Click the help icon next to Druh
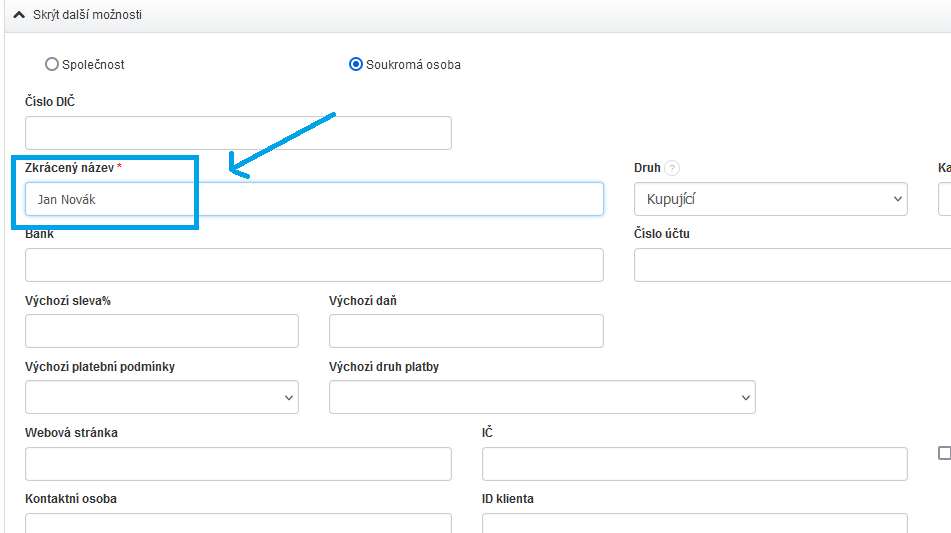Screen dimensions: 951x533 (x=672, y=168)
